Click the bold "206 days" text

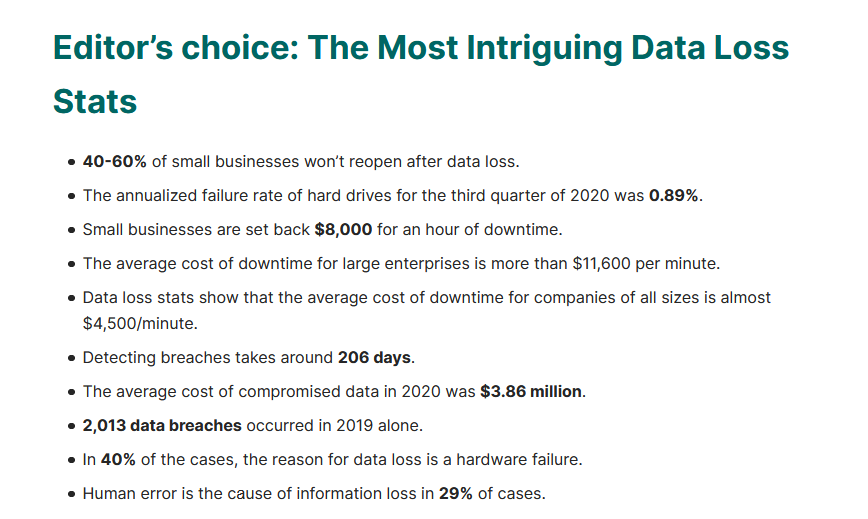click(x=375, y=357)
